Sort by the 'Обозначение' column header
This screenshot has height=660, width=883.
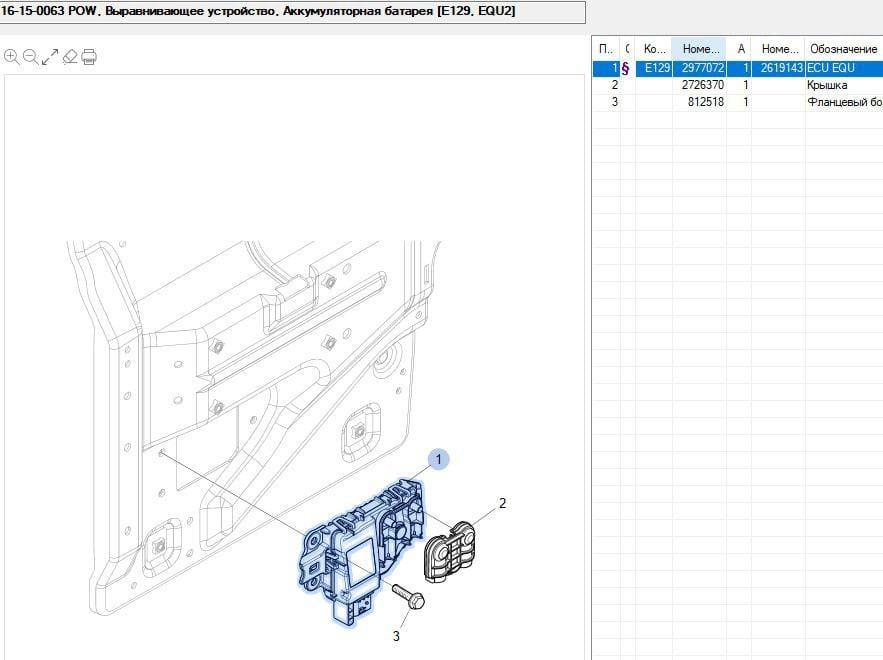coord(843,48)
